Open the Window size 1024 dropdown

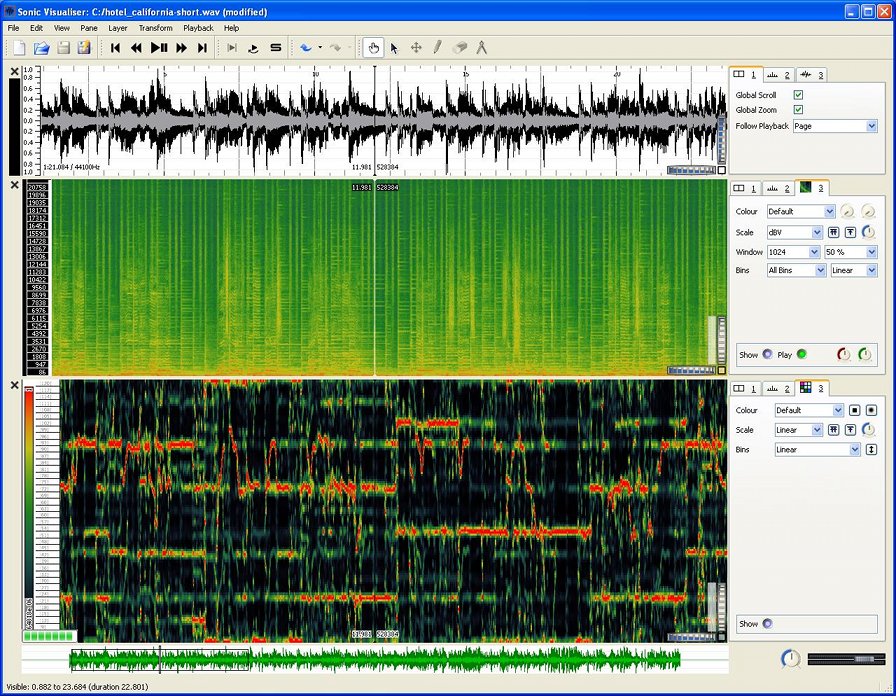[x=794, y=252]
